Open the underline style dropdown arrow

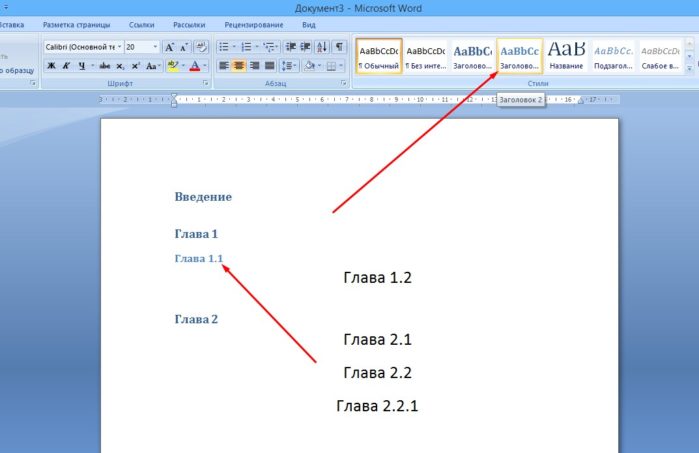[92, 66]
